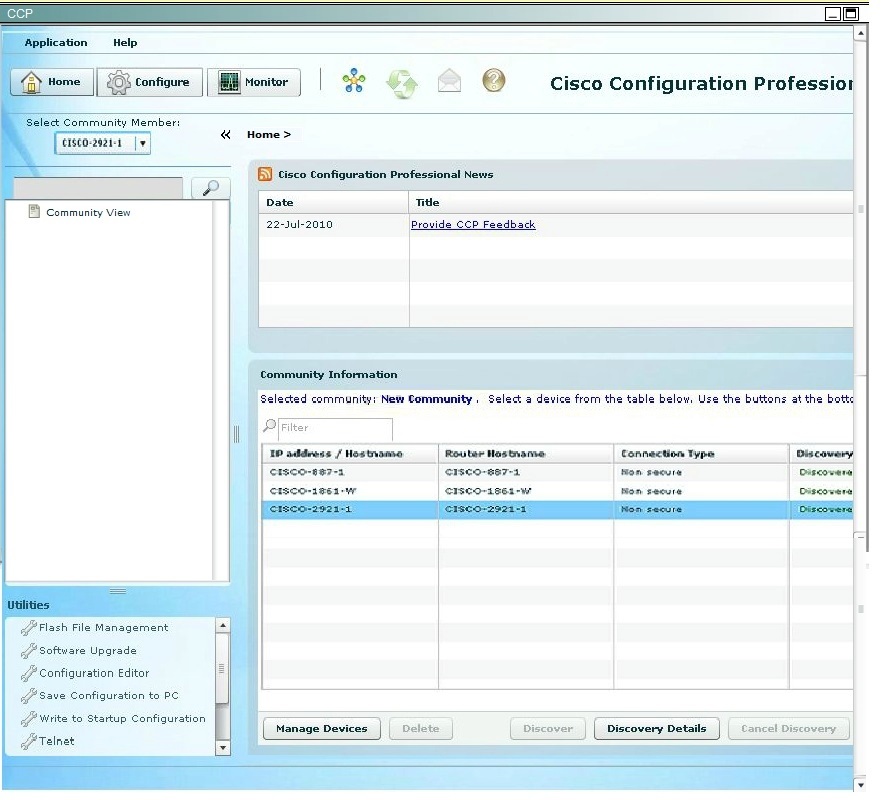Viewport: 882px width, 800px height.
Task: Click wrench icon beside Flash File Management
Action: 29,628
